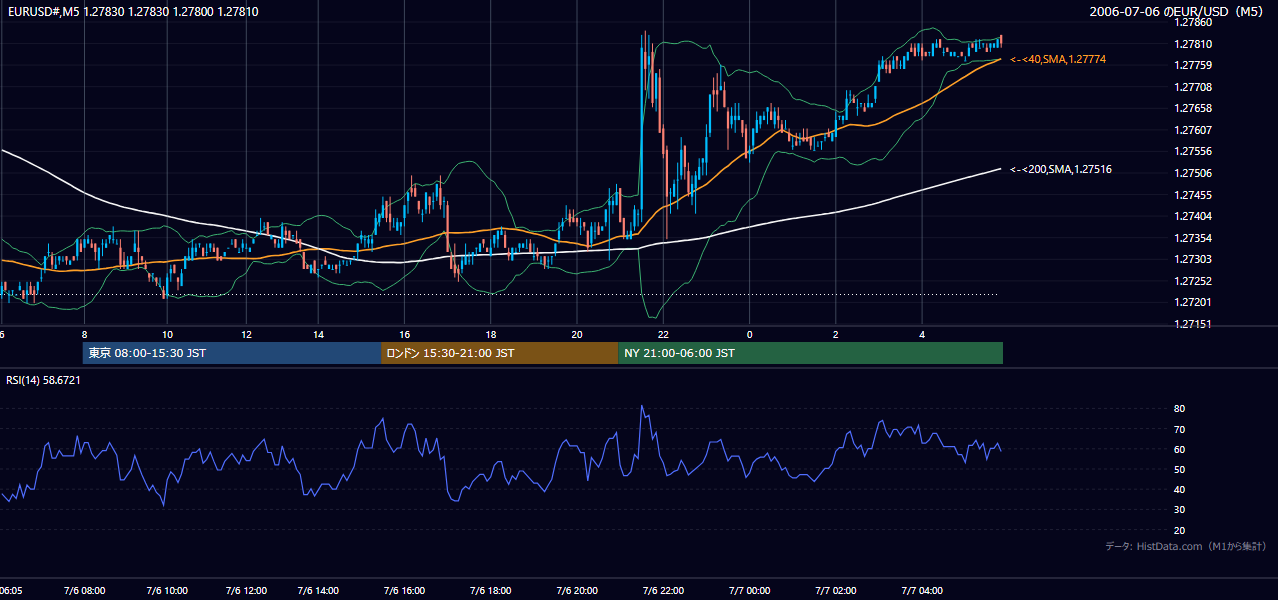The image size is (1278, 600).
Task: Click the 7/6 16:00 bottom time label
Action: click(404, 591)
